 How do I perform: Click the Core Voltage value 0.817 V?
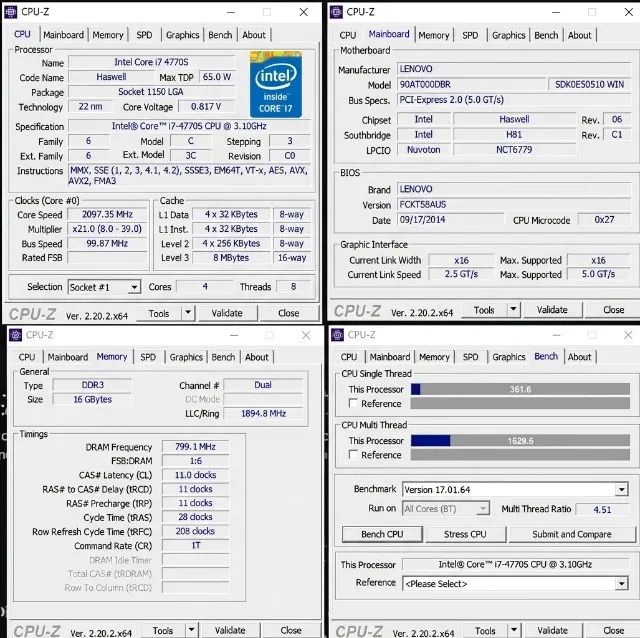coord(206,107)
